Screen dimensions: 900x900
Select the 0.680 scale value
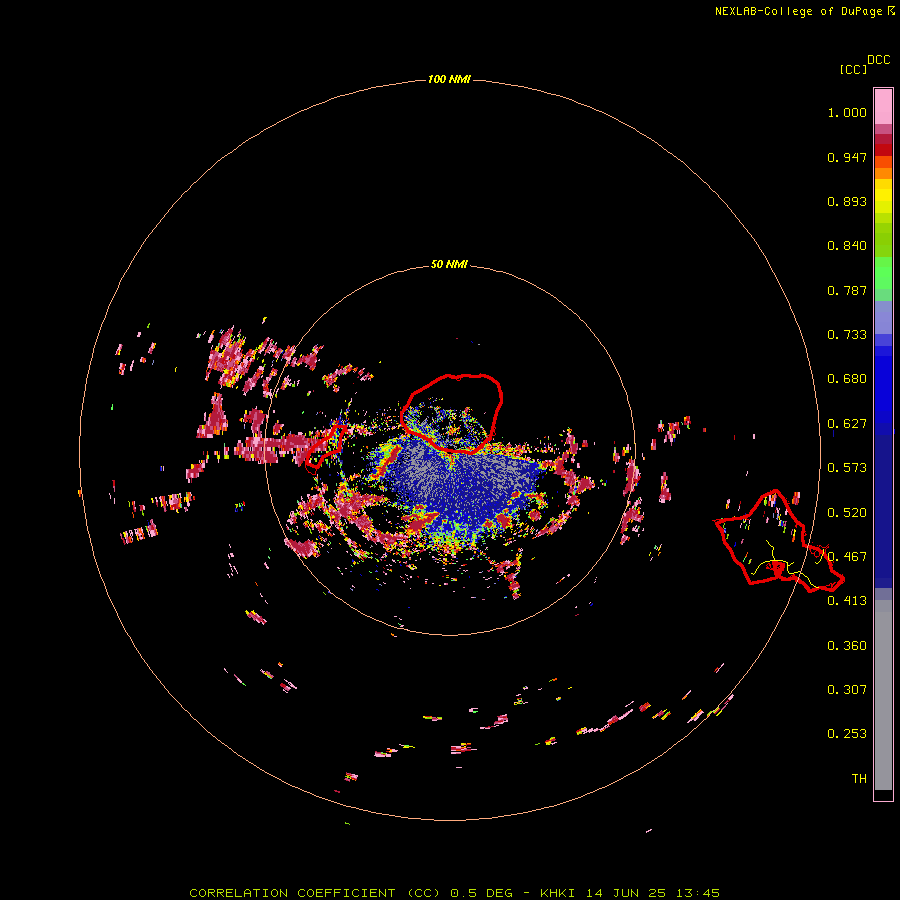click(x=847, y=379)
